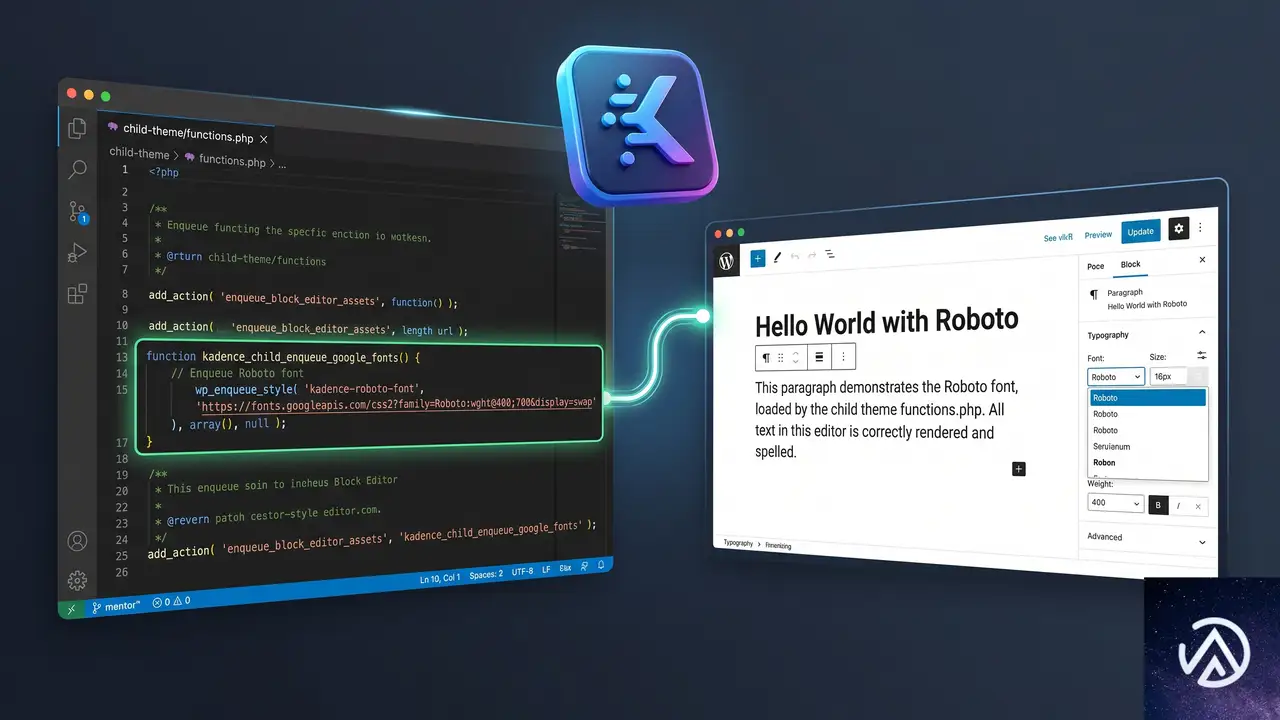Image resolution: width=1280 pixels, height=720 pixels.
Task: Click the Paragraph block card in the sidebar
Action: pyautogui.click(x=1145, y=298)
